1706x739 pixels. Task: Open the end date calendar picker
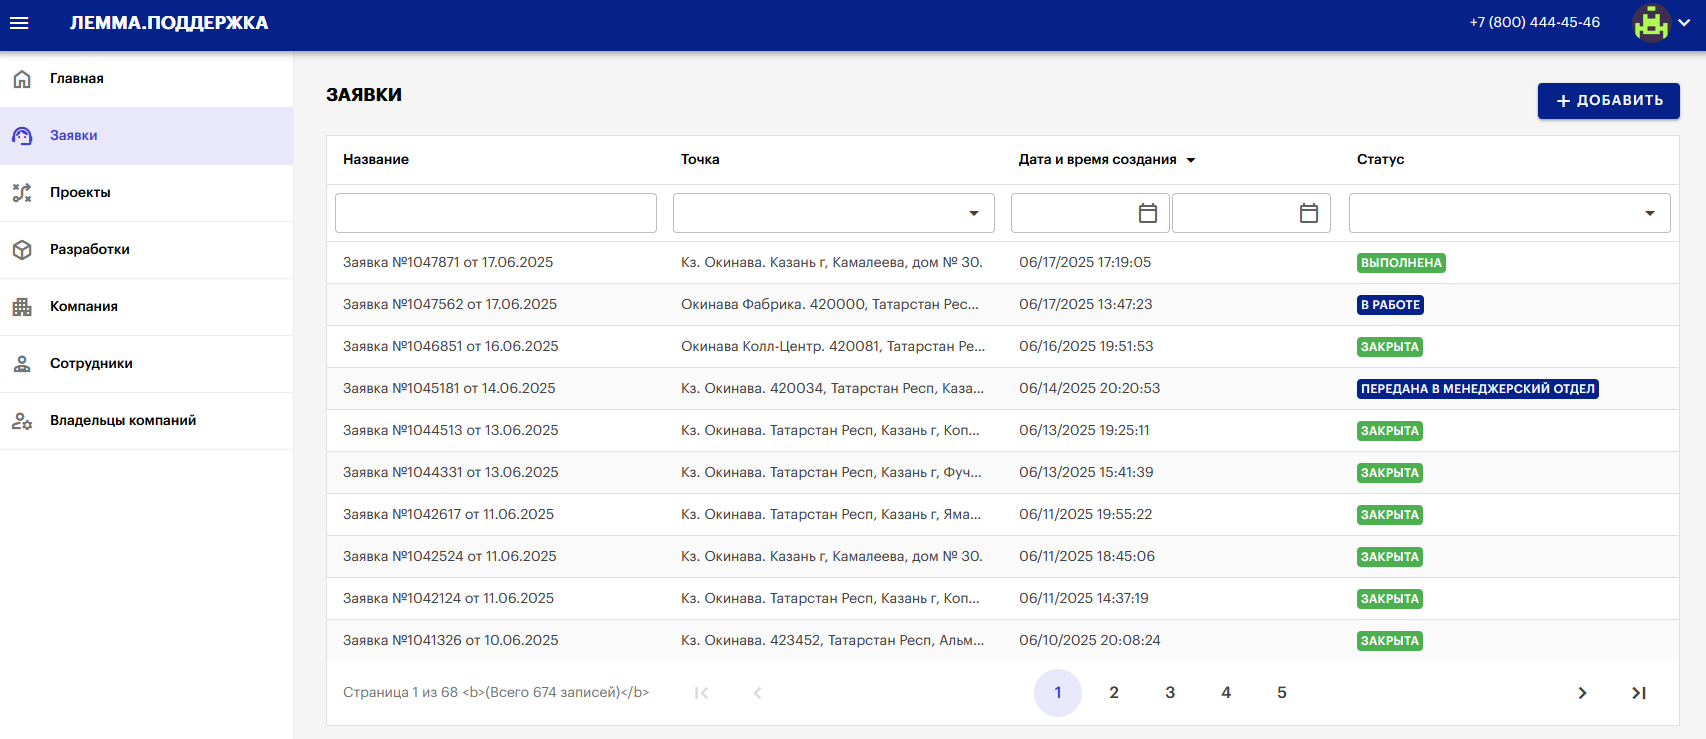click(x=1308, y=213)
